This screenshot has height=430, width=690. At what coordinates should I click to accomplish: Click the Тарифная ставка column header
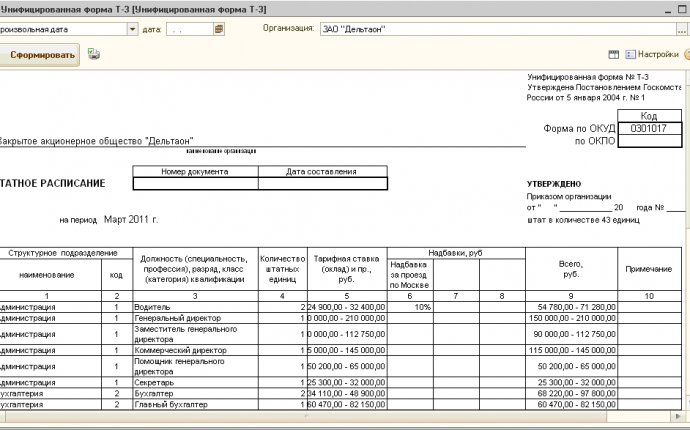[347, 269]
